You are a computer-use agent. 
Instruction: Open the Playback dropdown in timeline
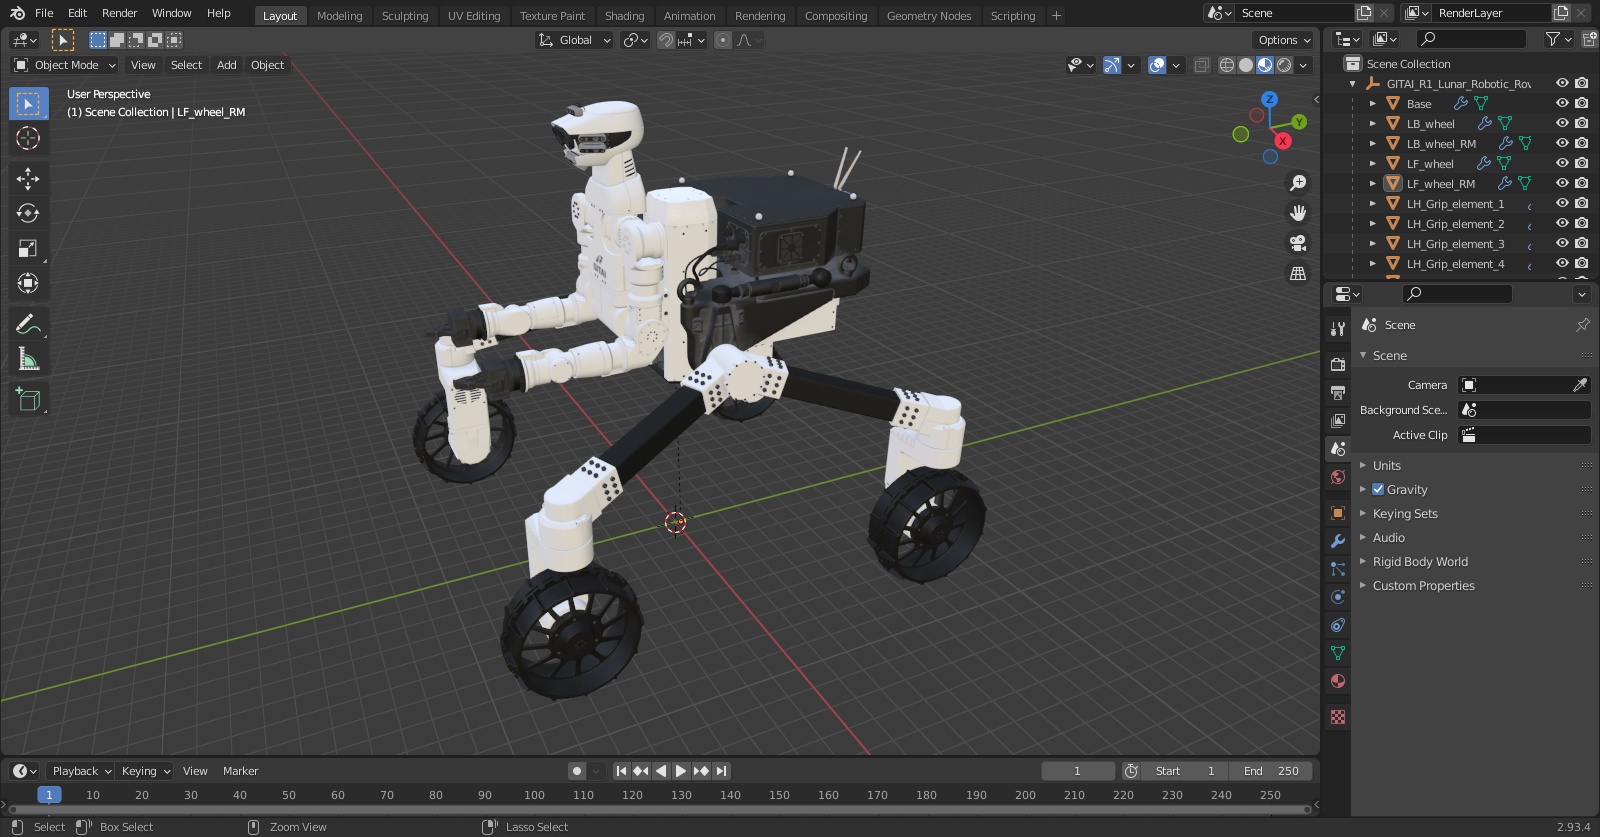(x=81, y=771)
